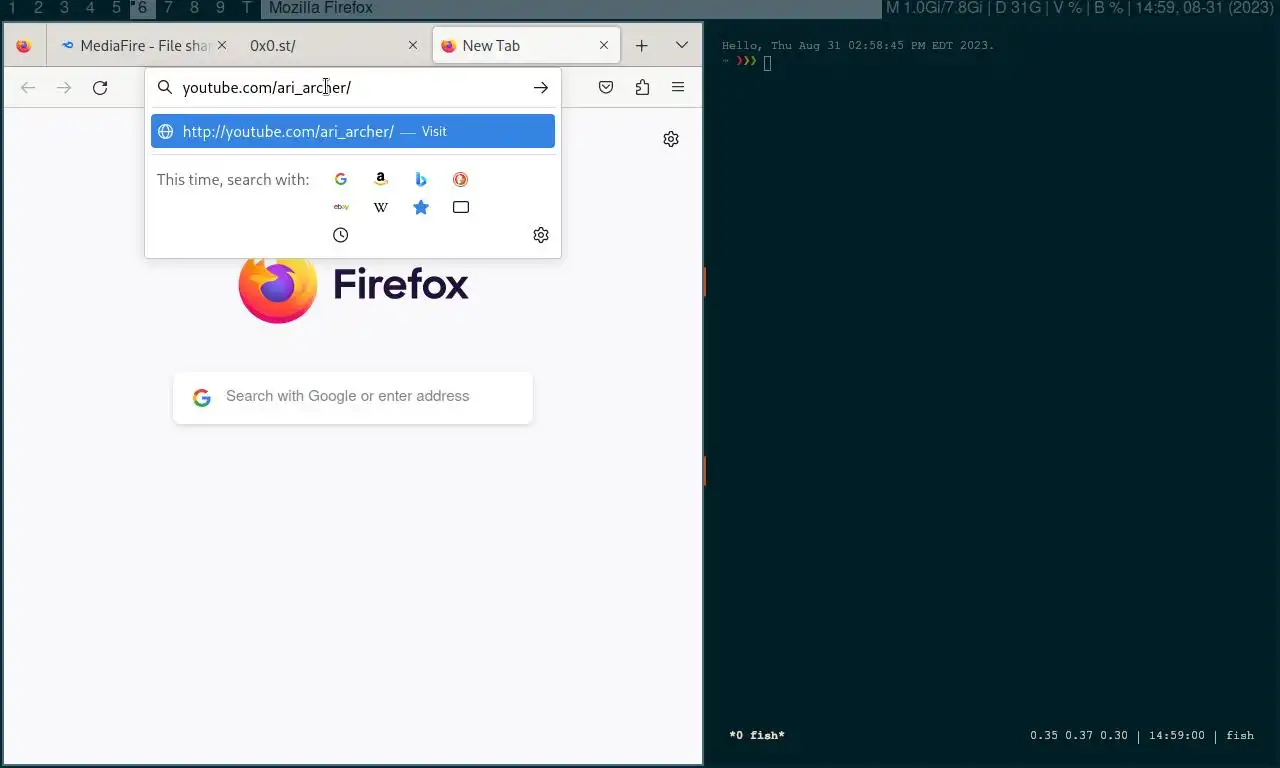Switch to workspace 9
The image size is (1280, 768).
tap(220, 8)
